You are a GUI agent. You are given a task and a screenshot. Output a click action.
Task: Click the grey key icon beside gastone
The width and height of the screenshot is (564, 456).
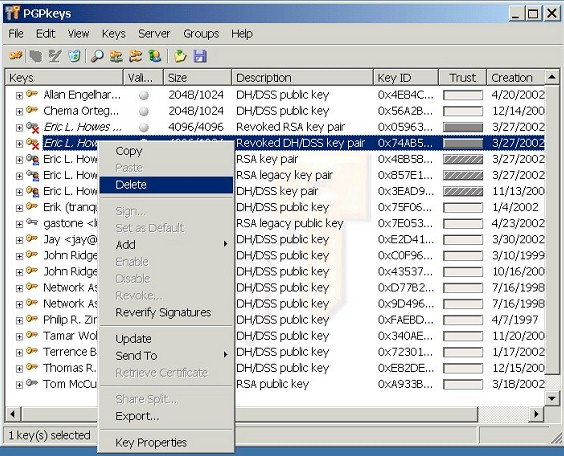[32, 223]
